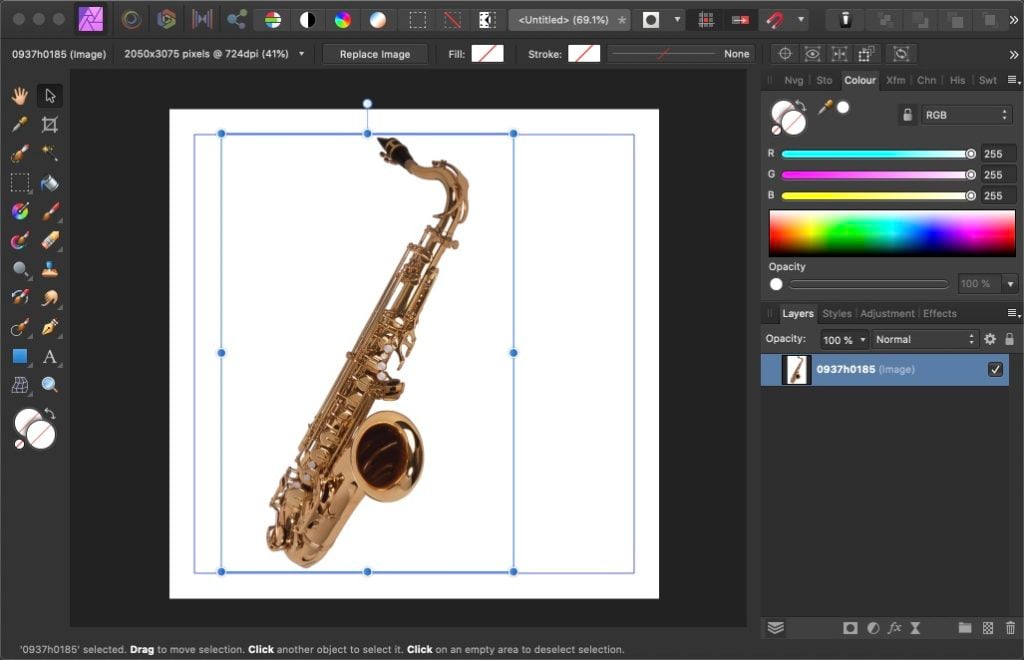Toggle visibility checkbox of layer 0937h0185
Screen dimensions: 1024x660
pyautogui.click(x=996, y=370)
